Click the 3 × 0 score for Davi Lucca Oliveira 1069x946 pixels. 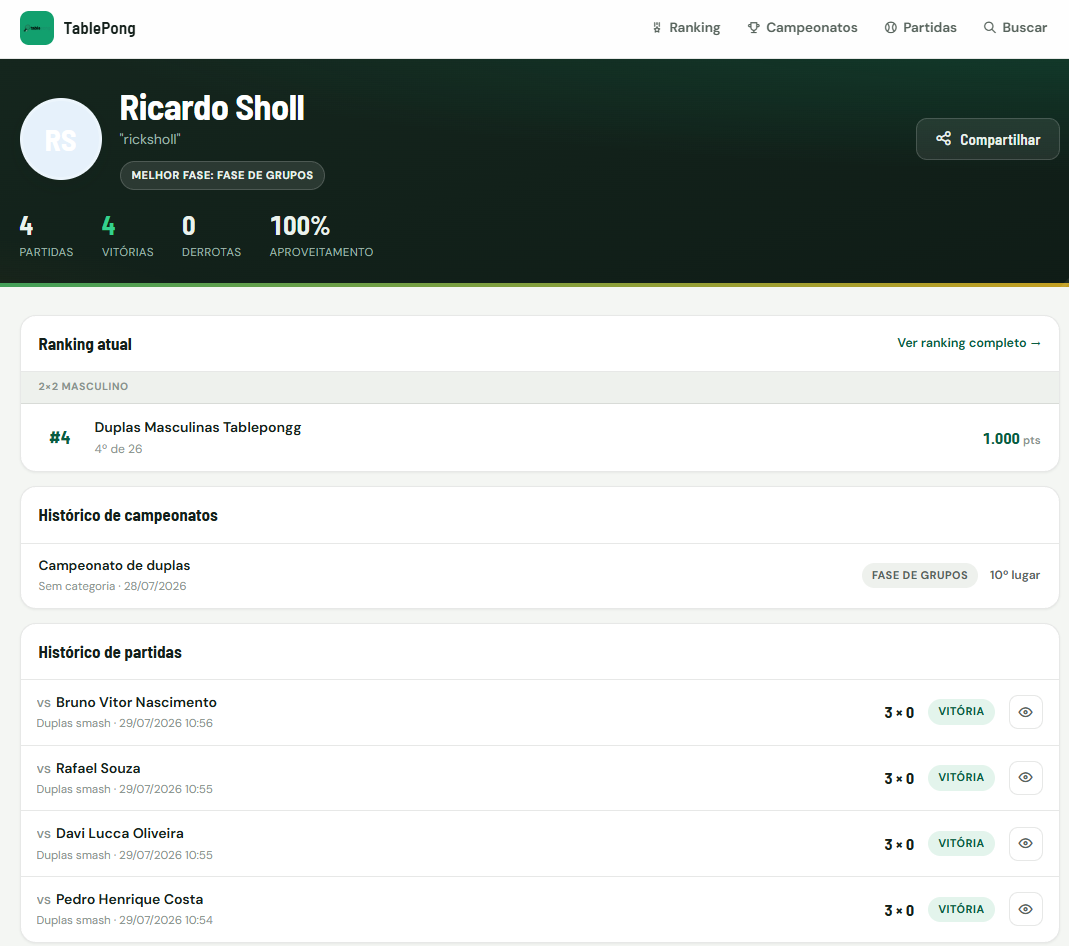(899, 844)
